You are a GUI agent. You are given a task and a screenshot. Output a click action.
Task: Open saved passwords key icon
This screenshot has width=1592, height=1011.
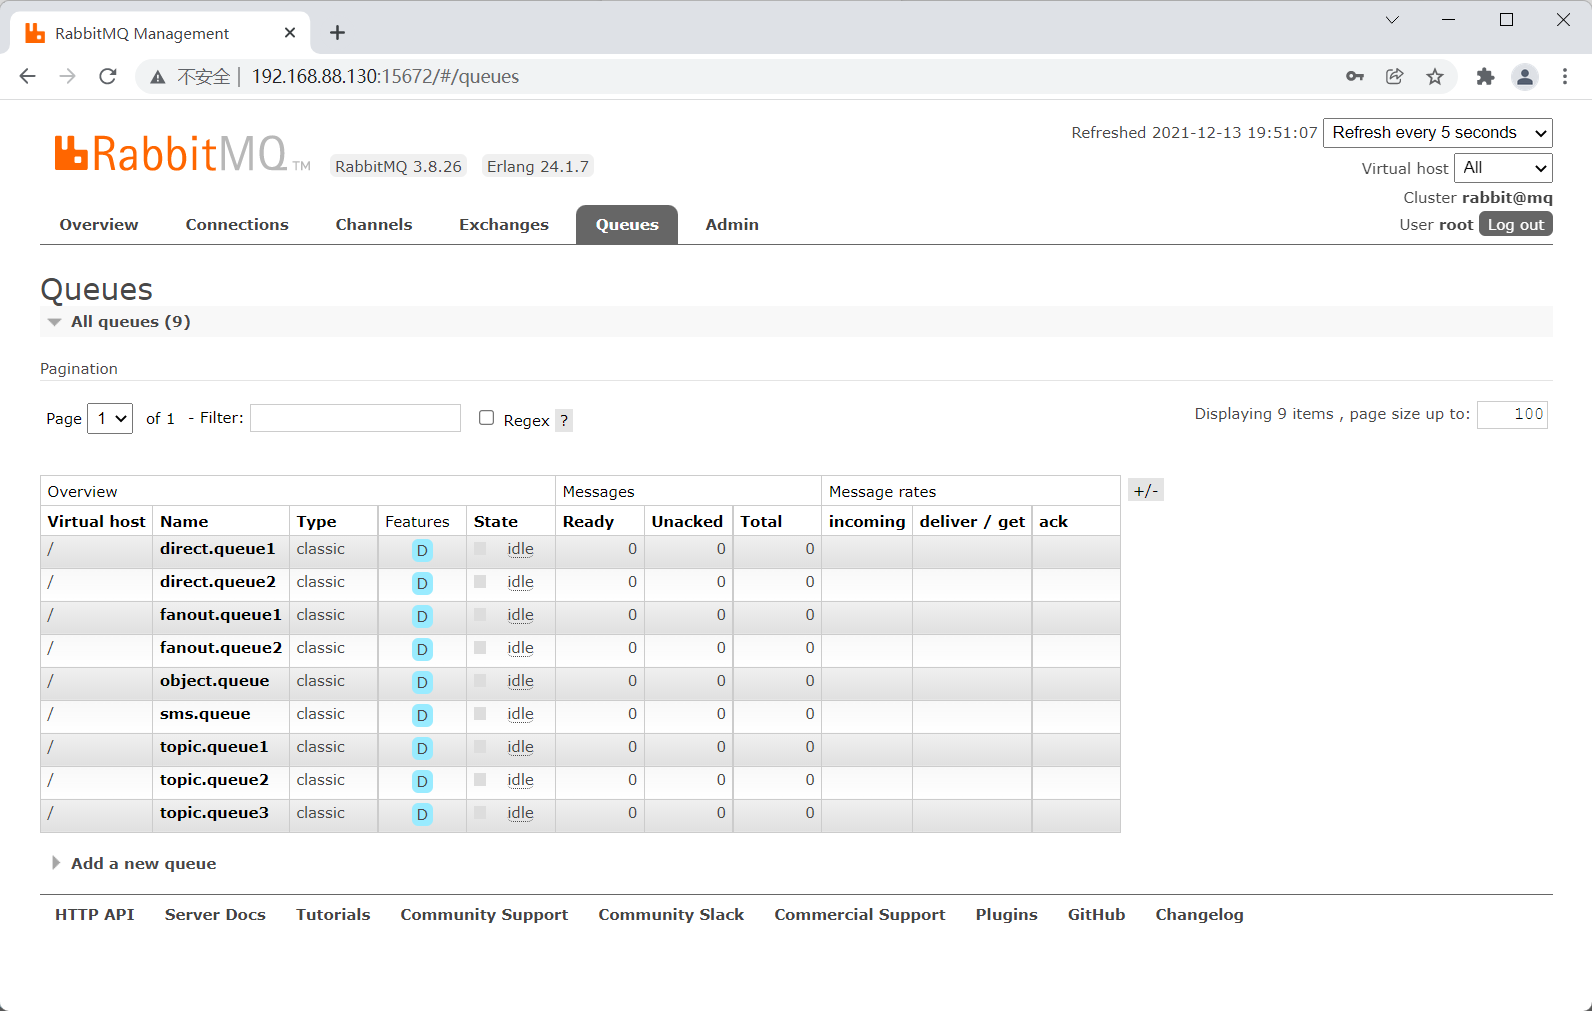point(1355,76)
